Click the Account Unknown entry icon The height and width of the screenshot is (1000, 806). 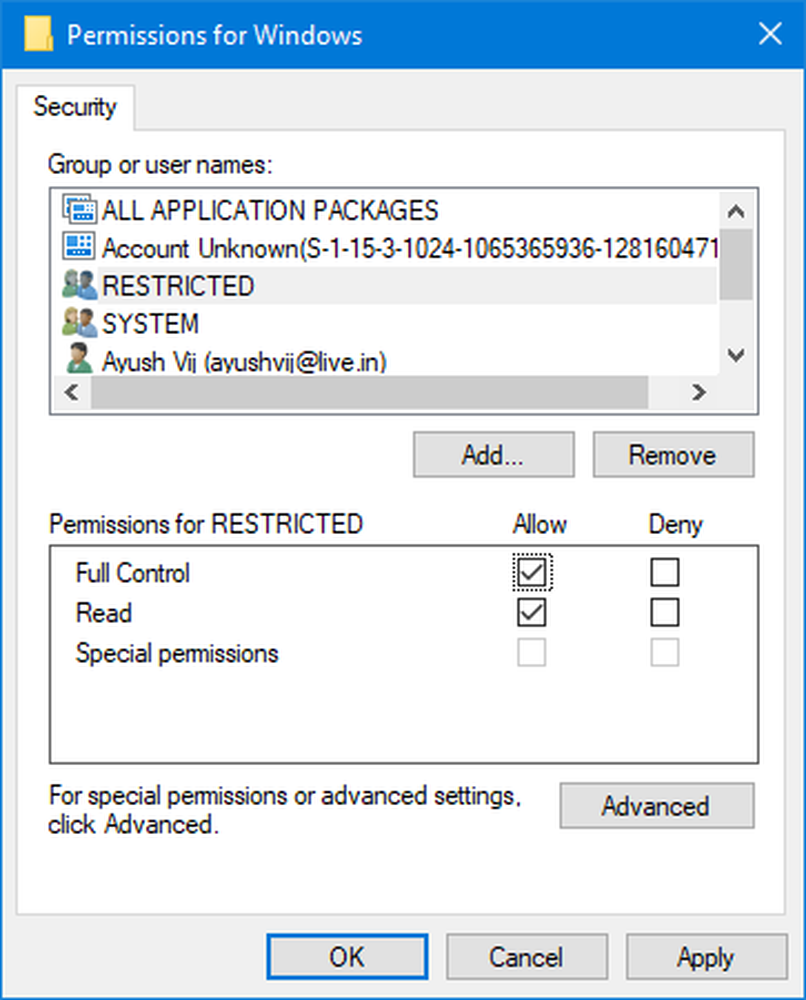(79, 247)
